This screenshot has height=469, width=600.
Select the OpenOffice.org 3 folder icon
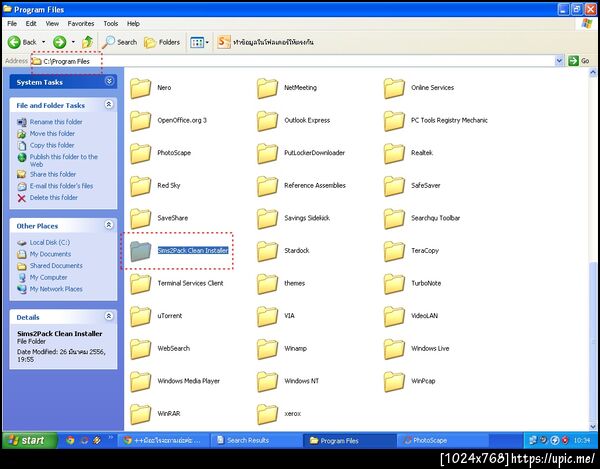pos(140,121)
